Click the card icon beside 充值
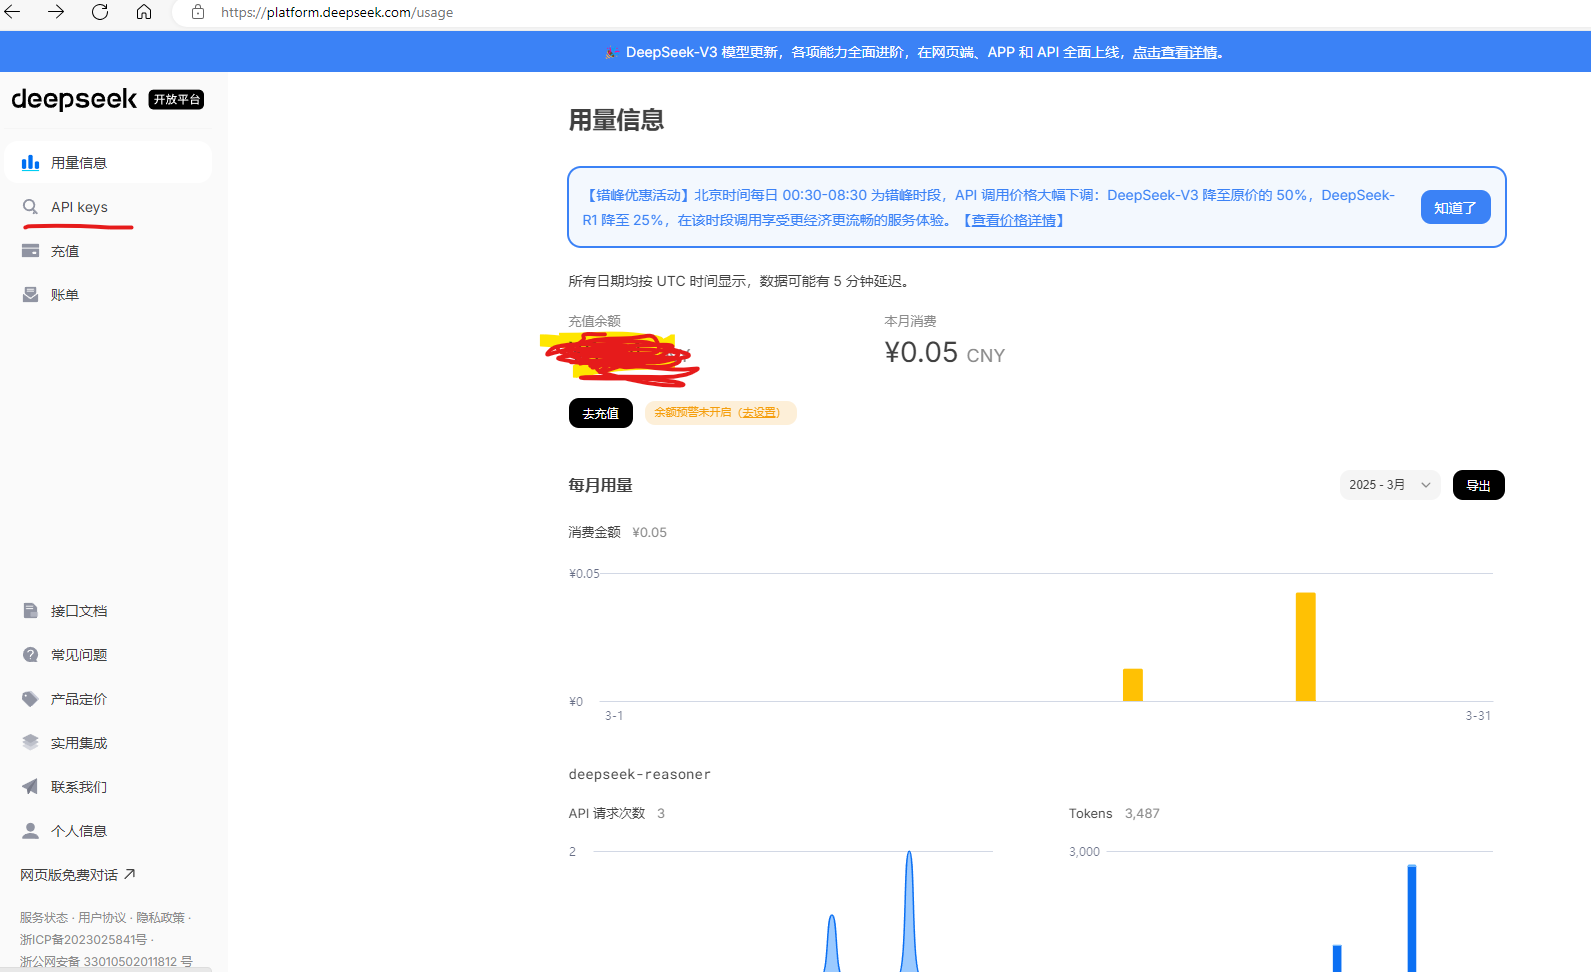This screenshot has height=972, width=1591. click(31, 251)
